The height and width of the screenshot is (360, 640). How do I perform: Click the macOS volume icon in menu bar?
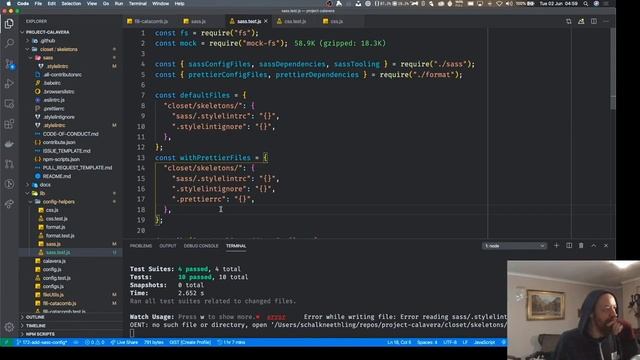coord(509,4)
